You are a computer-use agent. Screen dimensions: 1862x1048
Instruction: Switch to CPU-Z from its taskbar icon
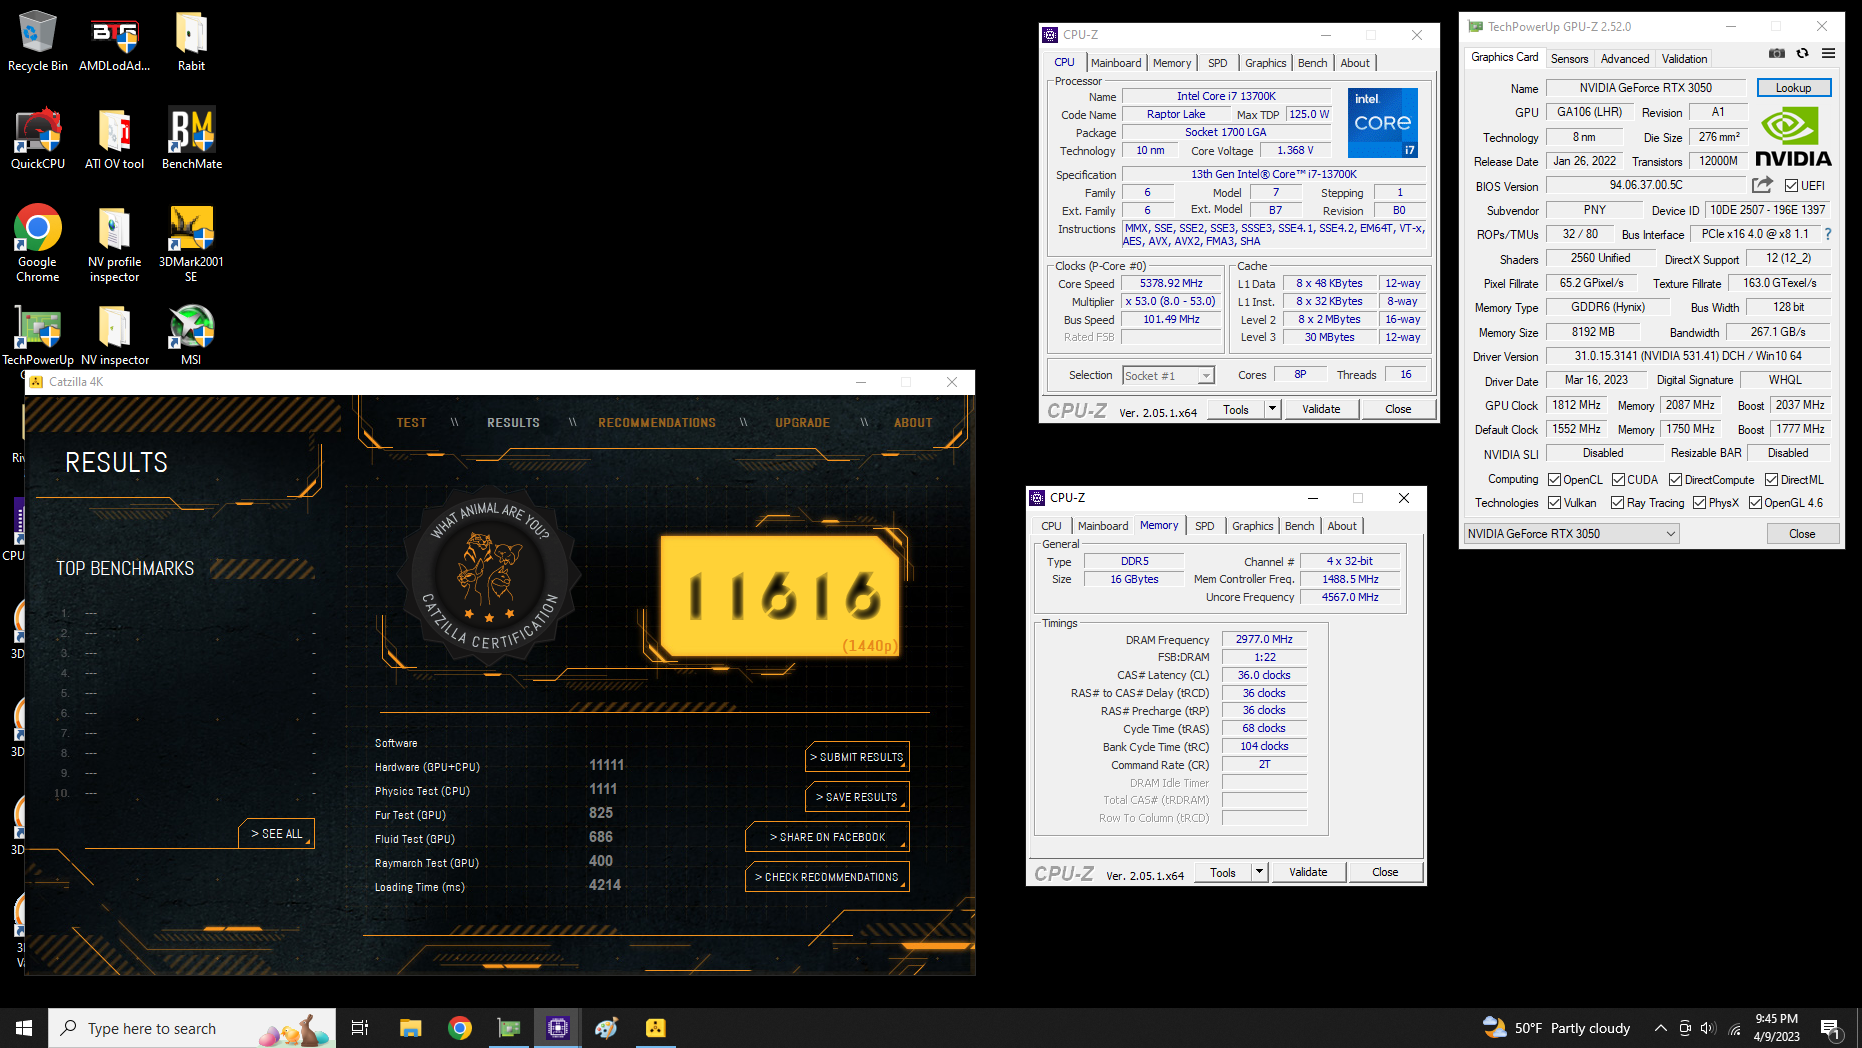click(x=558, y=1028)
